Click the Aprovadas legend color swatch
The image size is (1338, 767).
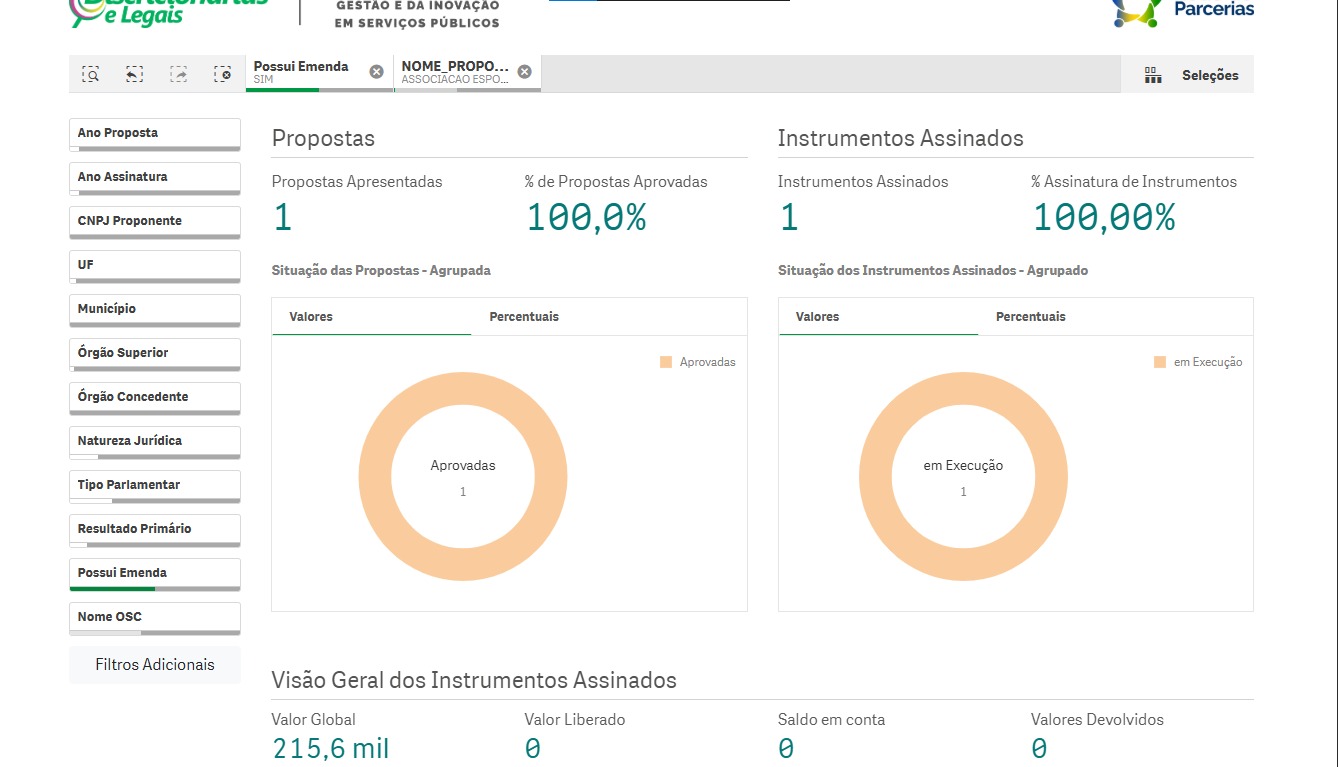coord(666,362)
